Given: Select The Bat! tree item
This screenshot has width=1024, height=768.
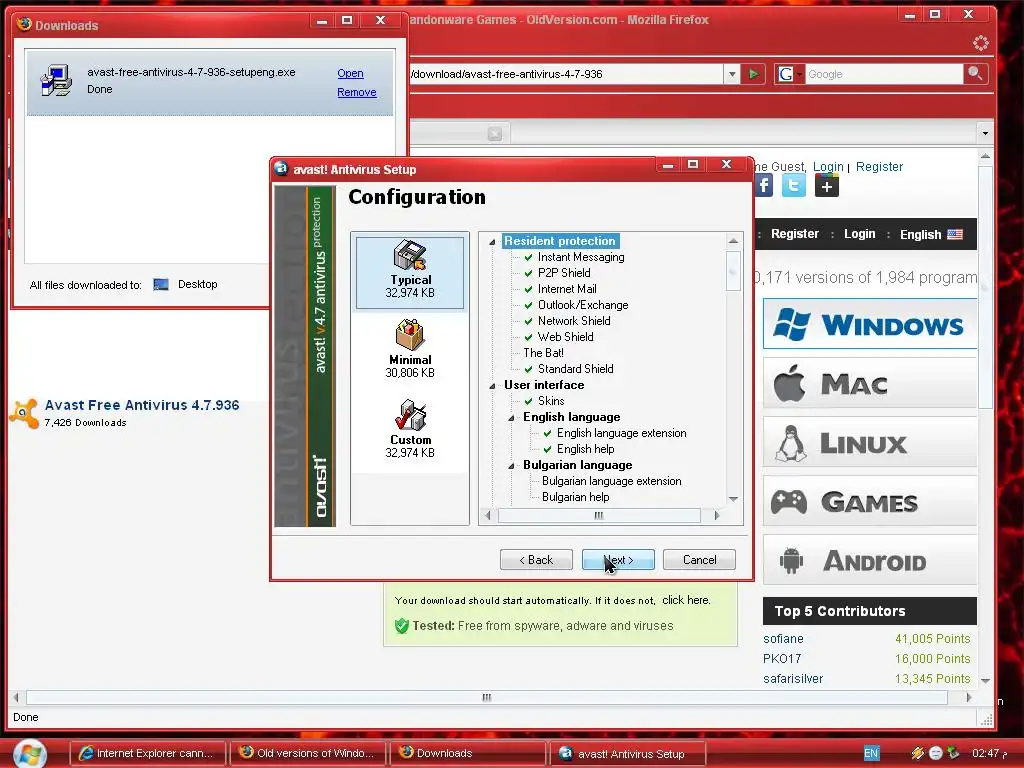Looking at the screenshot, I should point(543,353).
